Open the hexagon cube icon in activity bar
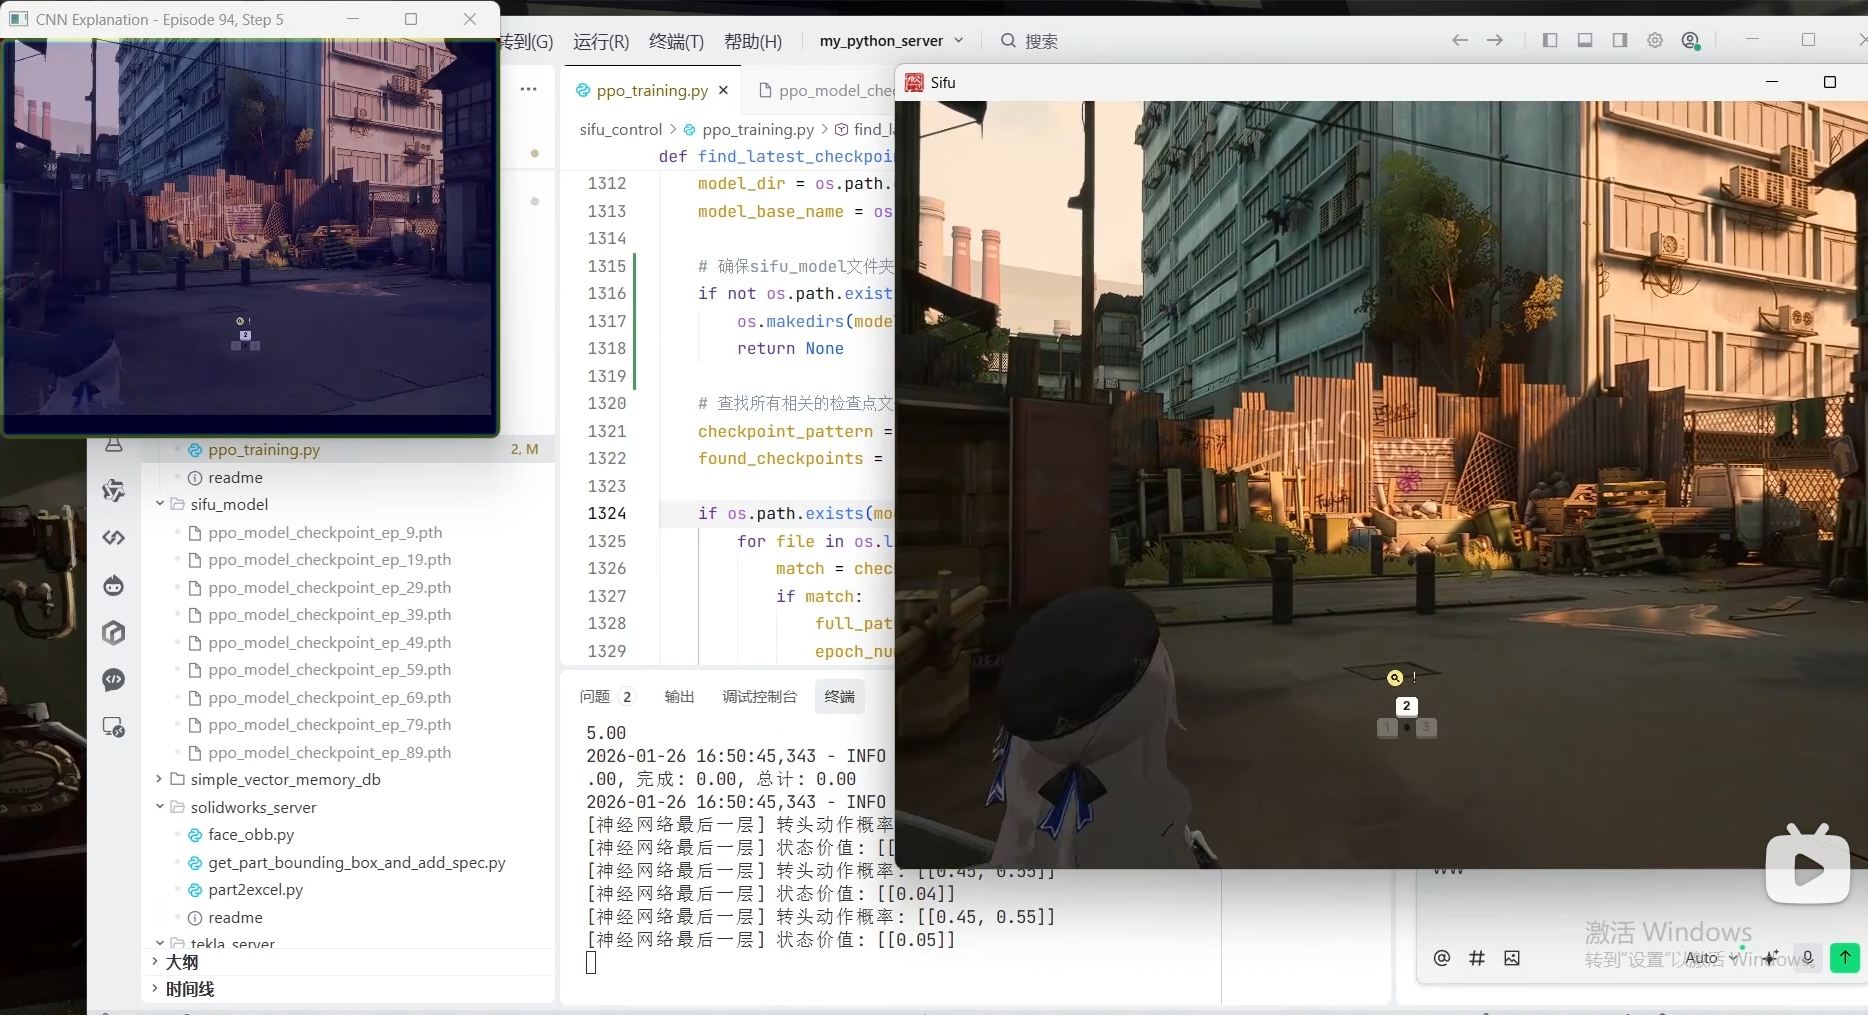Image resolution: width=1868 pixels, height=1015 pixels. 114,633
